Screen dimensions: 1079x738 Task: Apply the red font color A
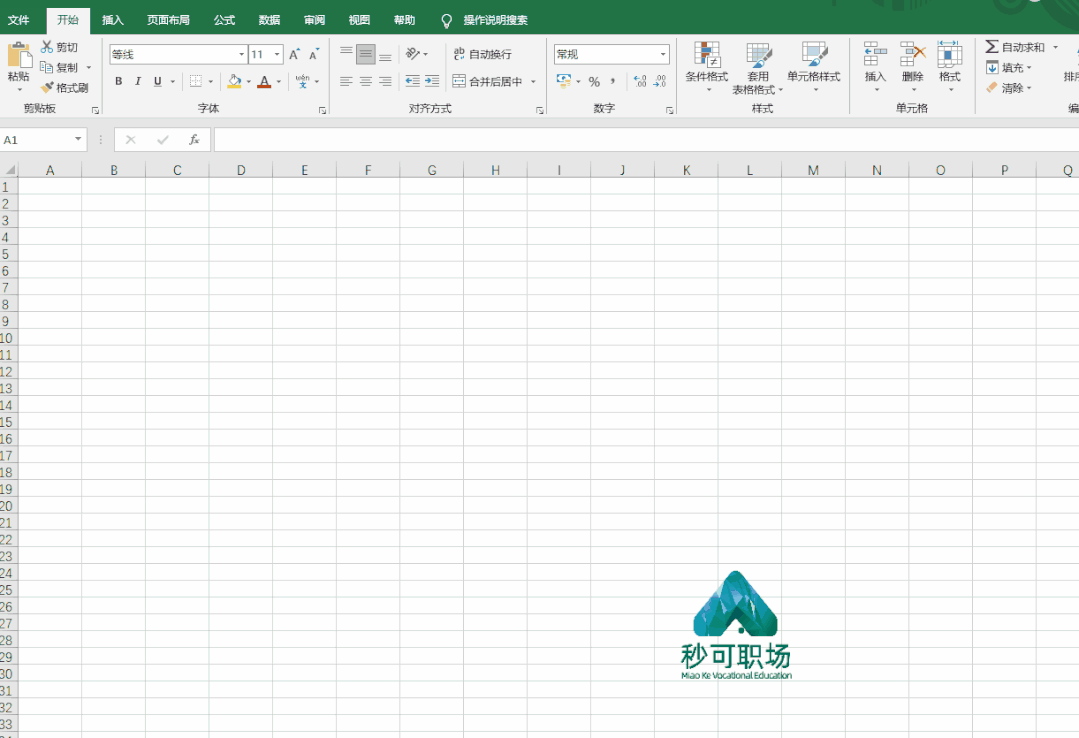pos(264,81)
